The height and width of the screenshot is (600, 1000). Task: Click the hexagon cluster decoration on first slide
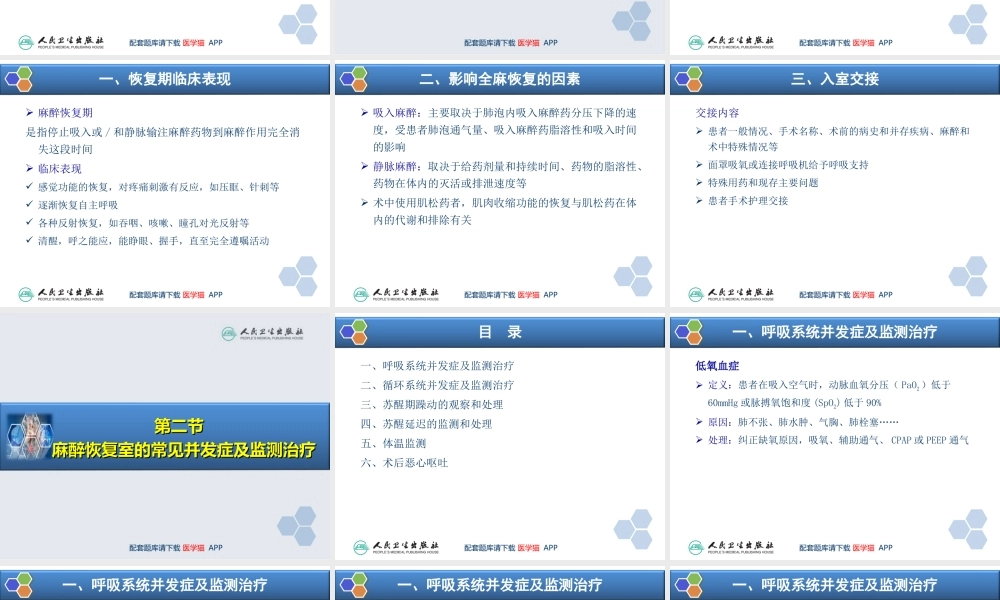pyautogui.click(x=296, y=25)
